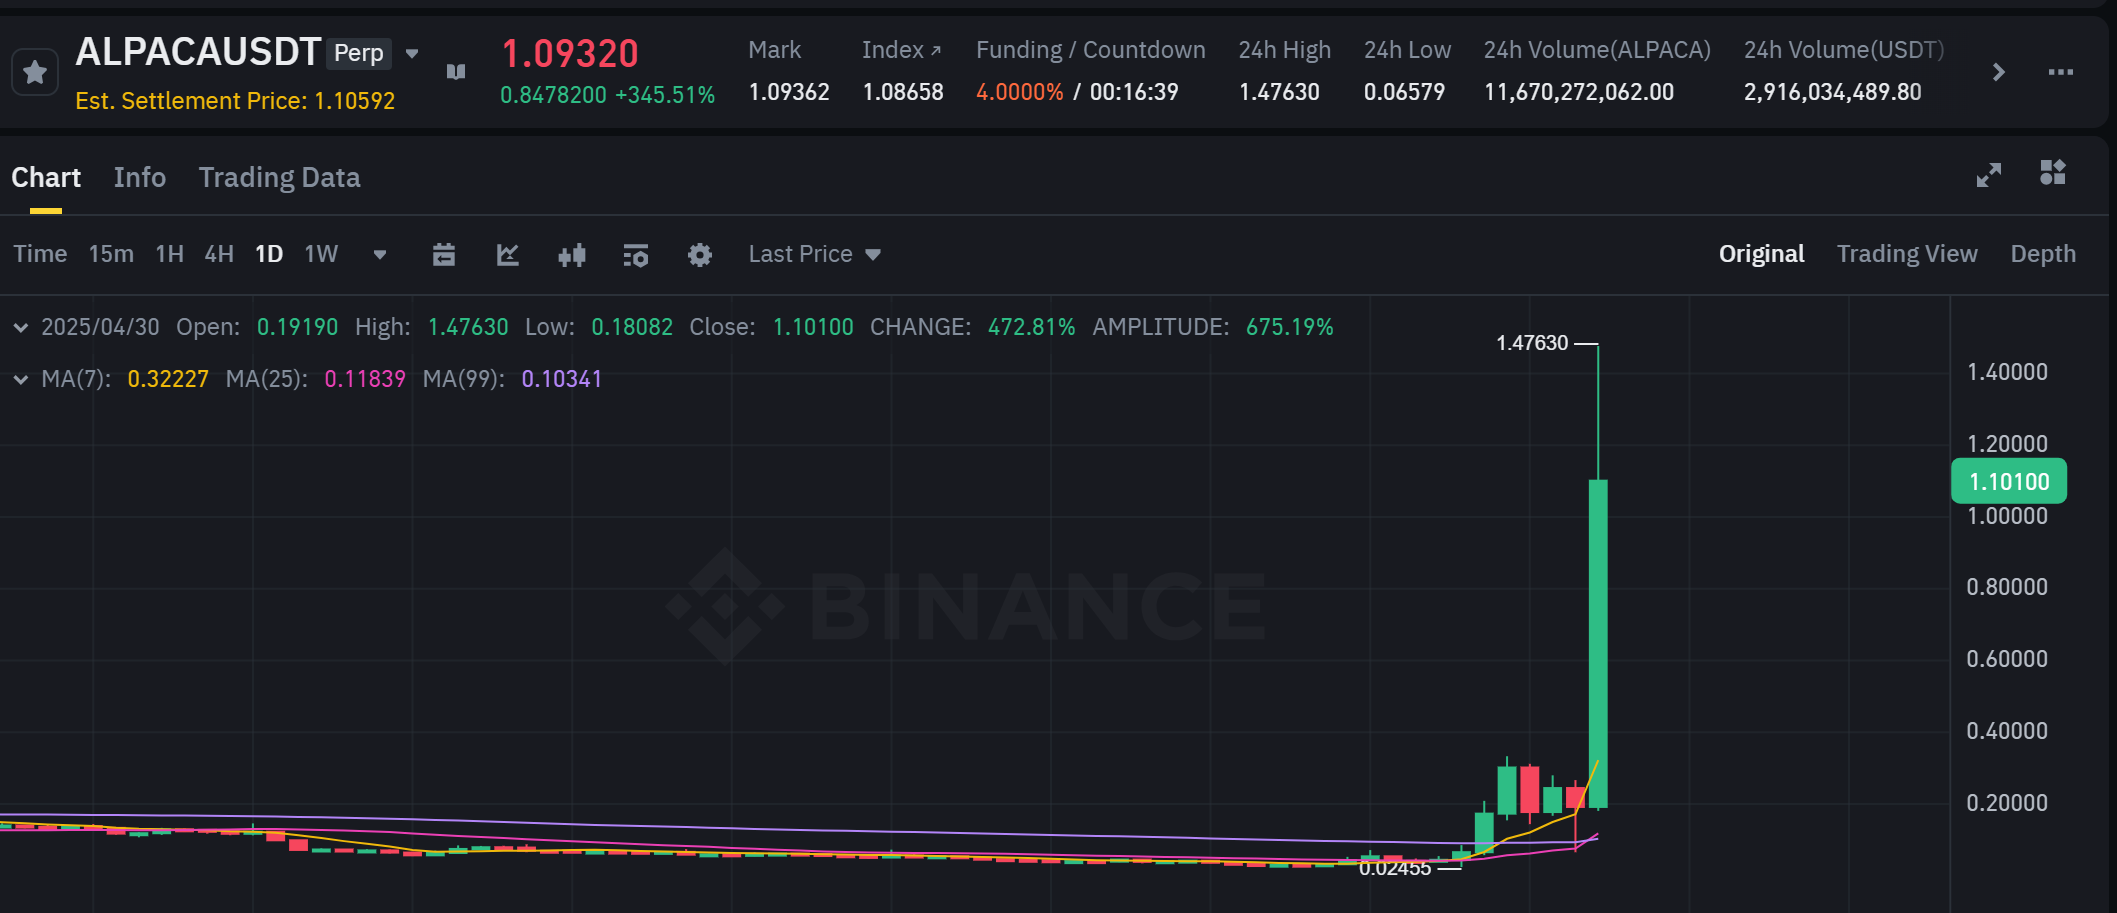Click the 24h High value 1.47630
The width and height of the screenshot is (2117, 913).
tap(1279, 92)
